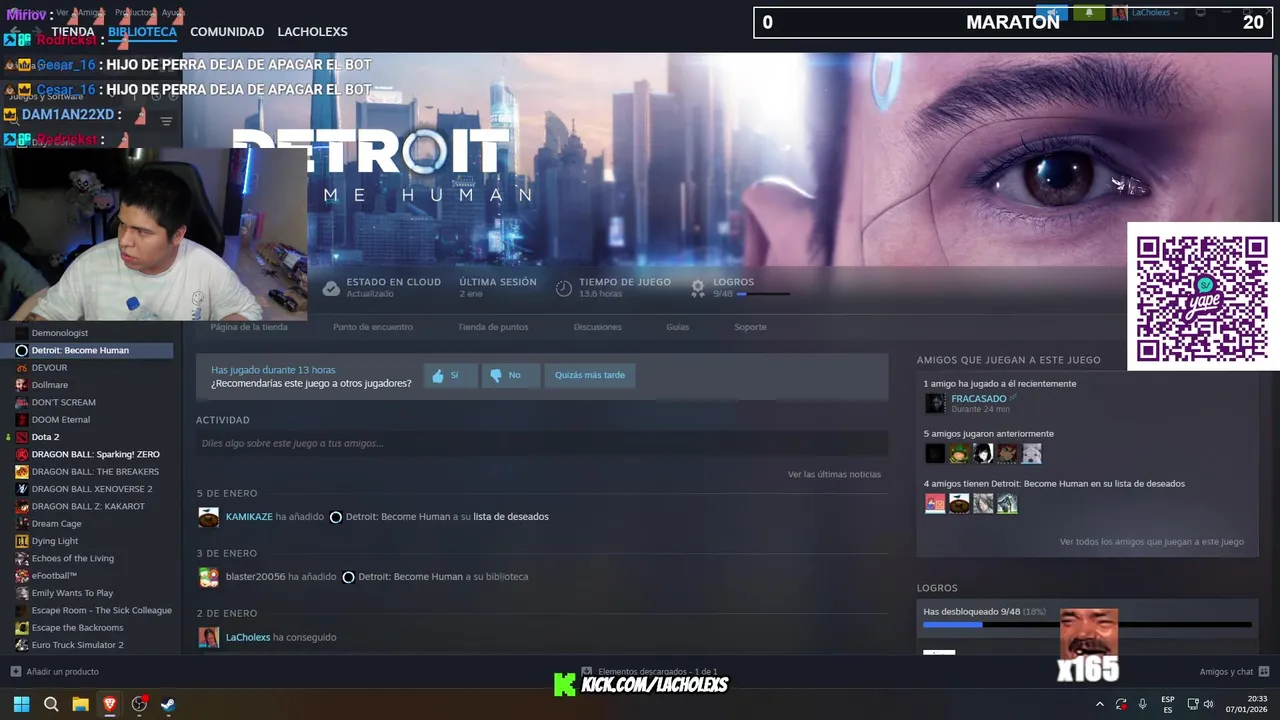Open the Tienda de puntos tab
1280x720 pixels.
coord(493,327)
